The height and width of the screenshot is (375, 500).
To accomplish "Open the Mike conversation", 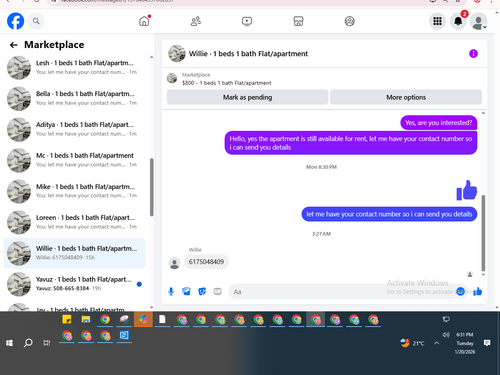I will coord(75,191).
